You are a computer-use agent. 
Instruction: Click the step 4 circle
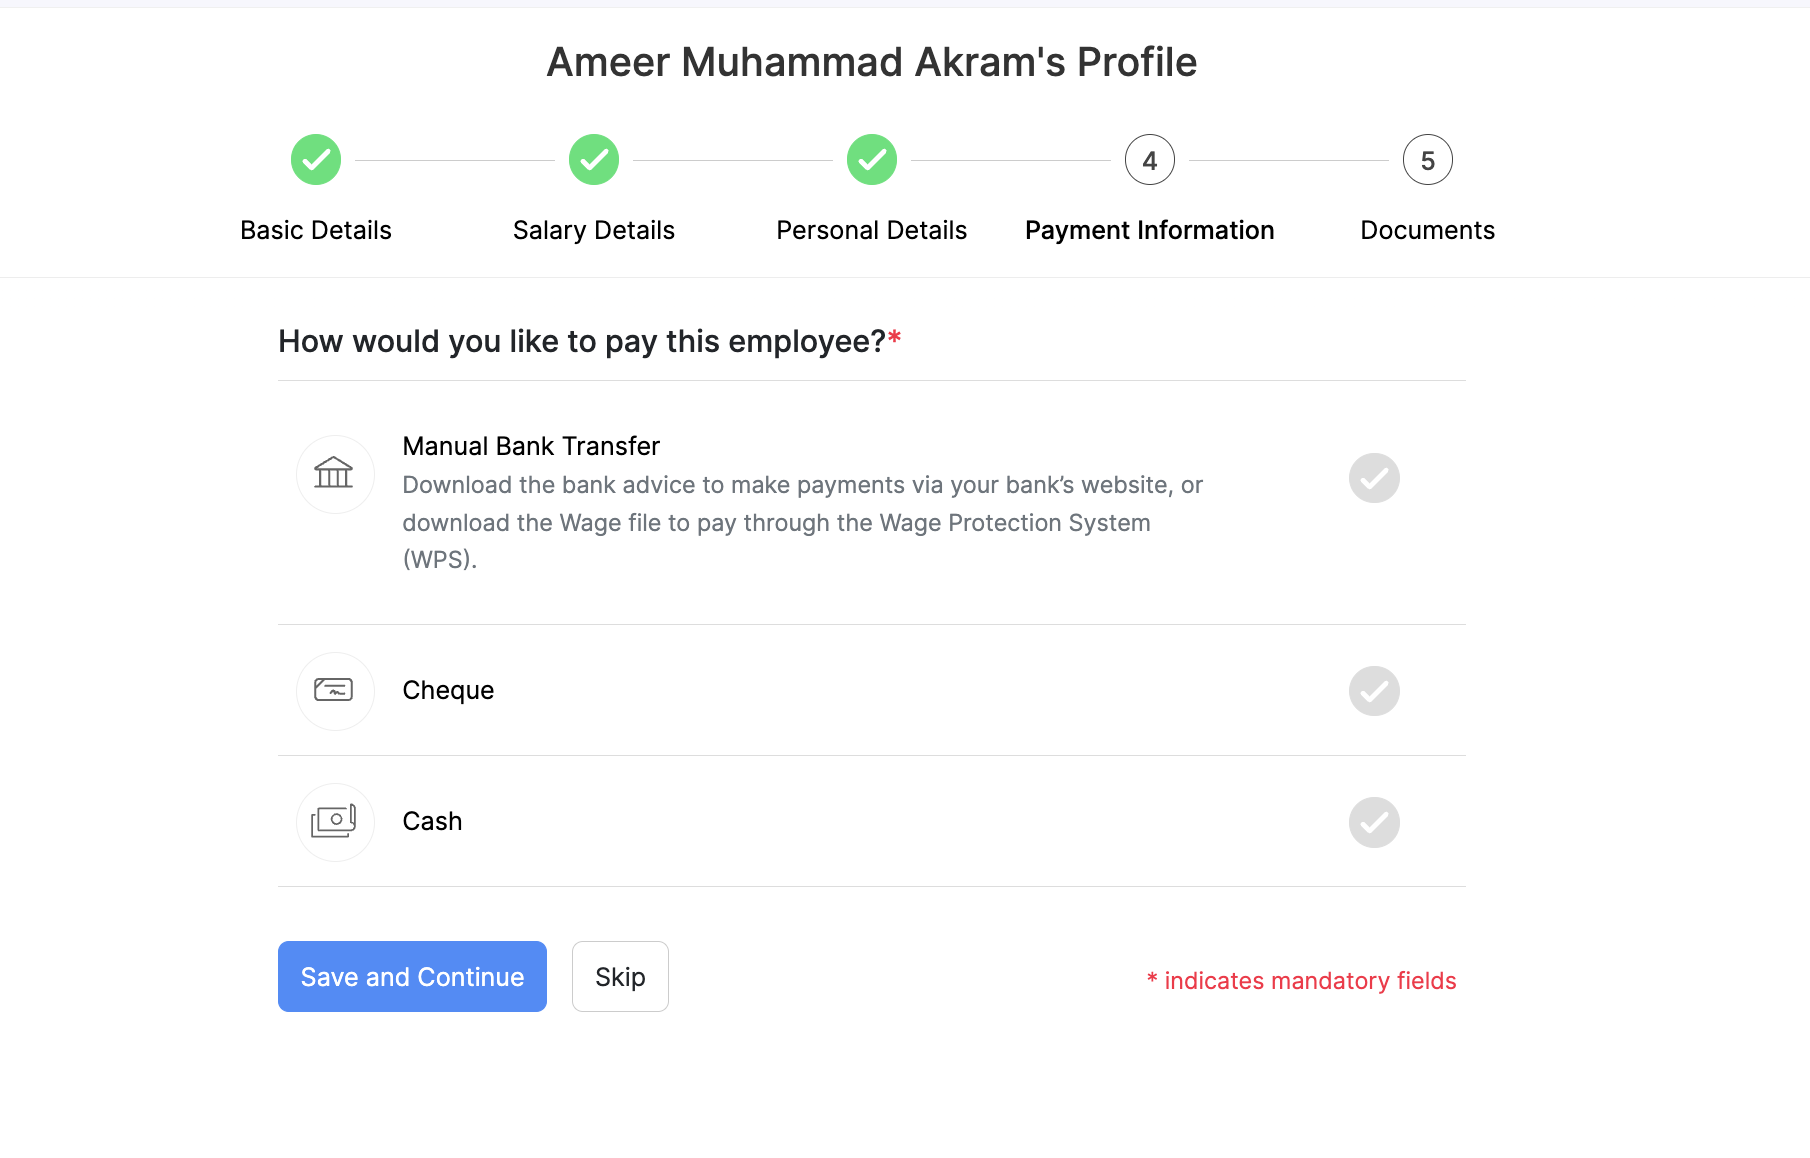1150,160
